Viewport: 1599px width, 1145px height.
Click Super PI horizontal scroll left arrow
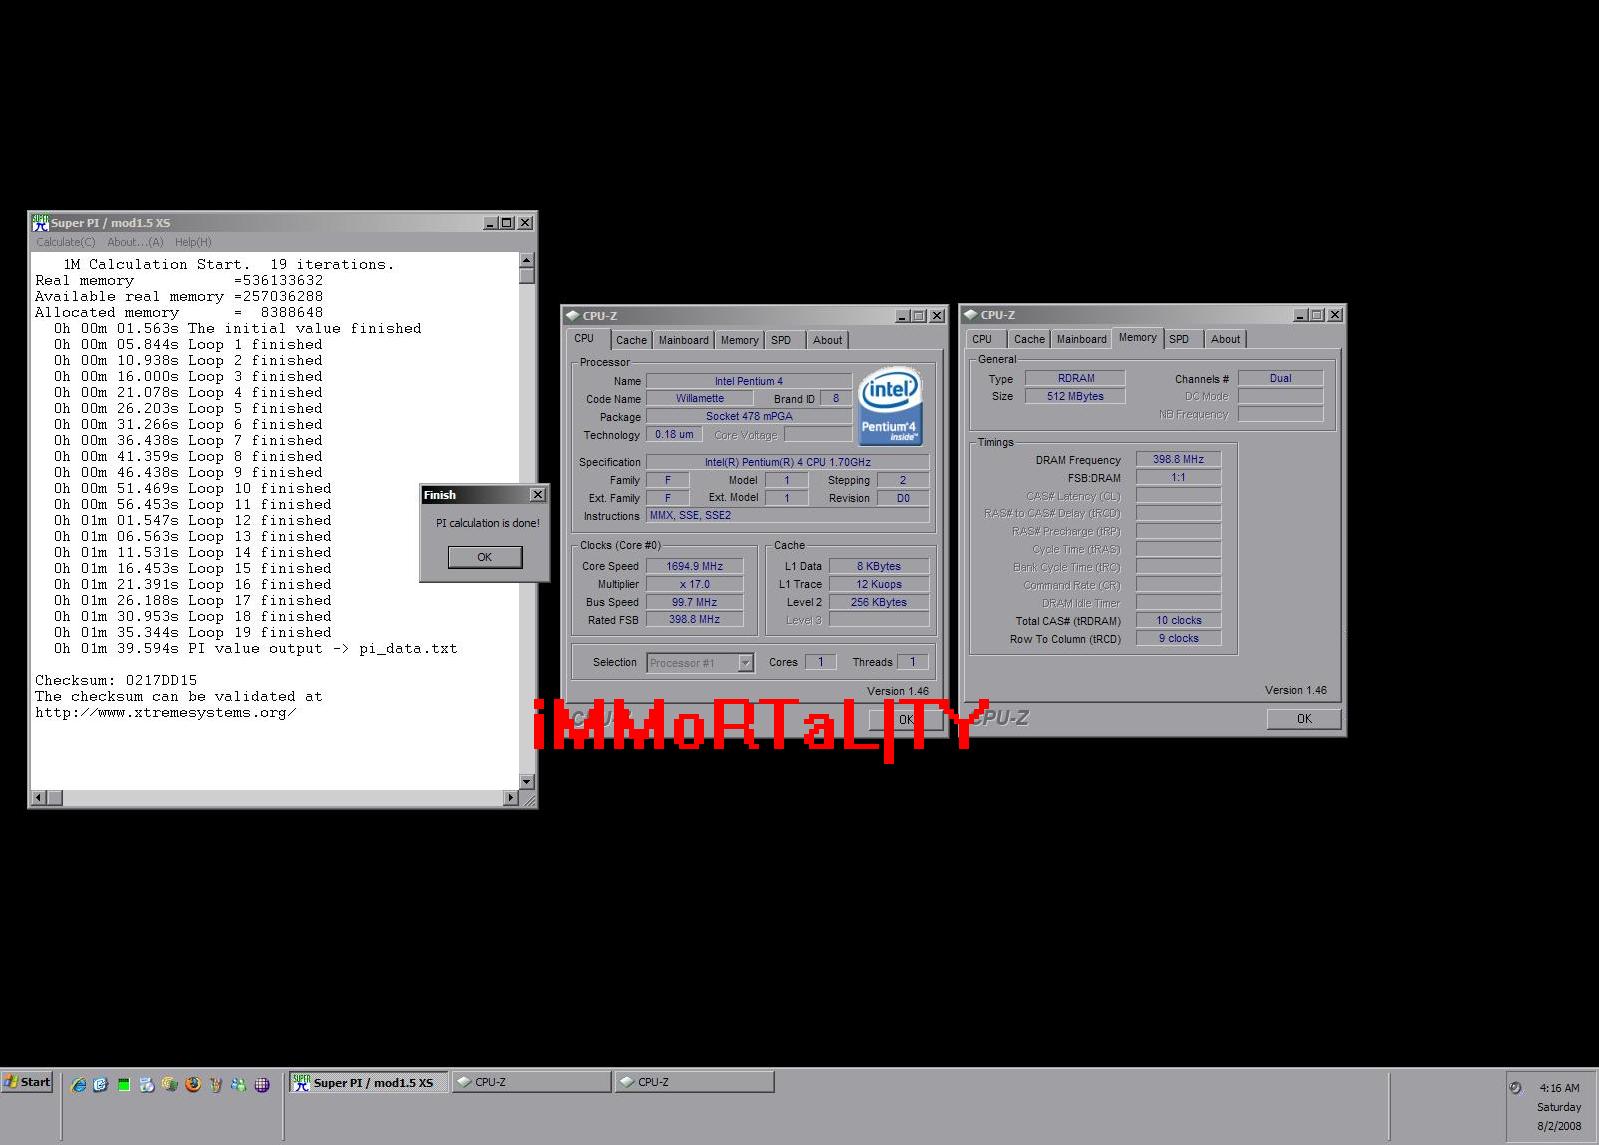[39, 797]
